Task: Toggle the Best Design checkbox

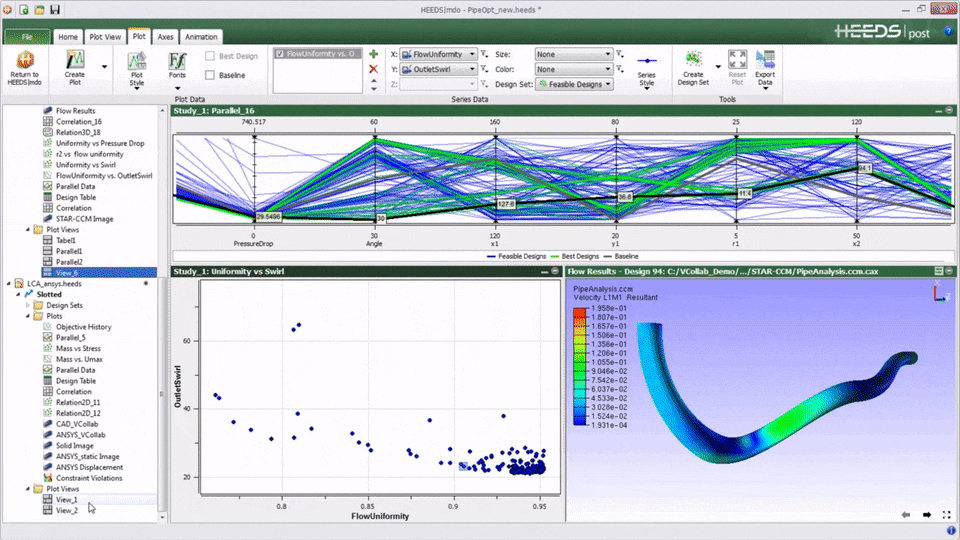Action: pyautogui.click(x=210, y=56)
